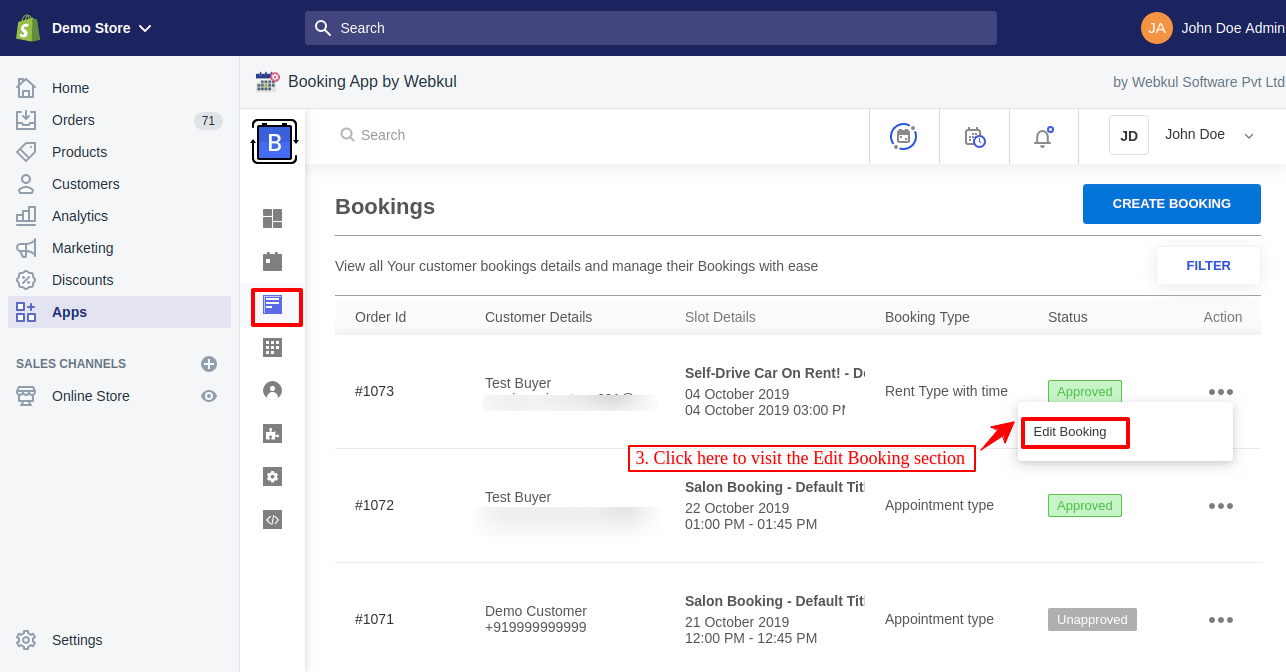The image size is (1286, 672).
Task: Select the Calendar icon in app sidebar
Action: [272, 261]
